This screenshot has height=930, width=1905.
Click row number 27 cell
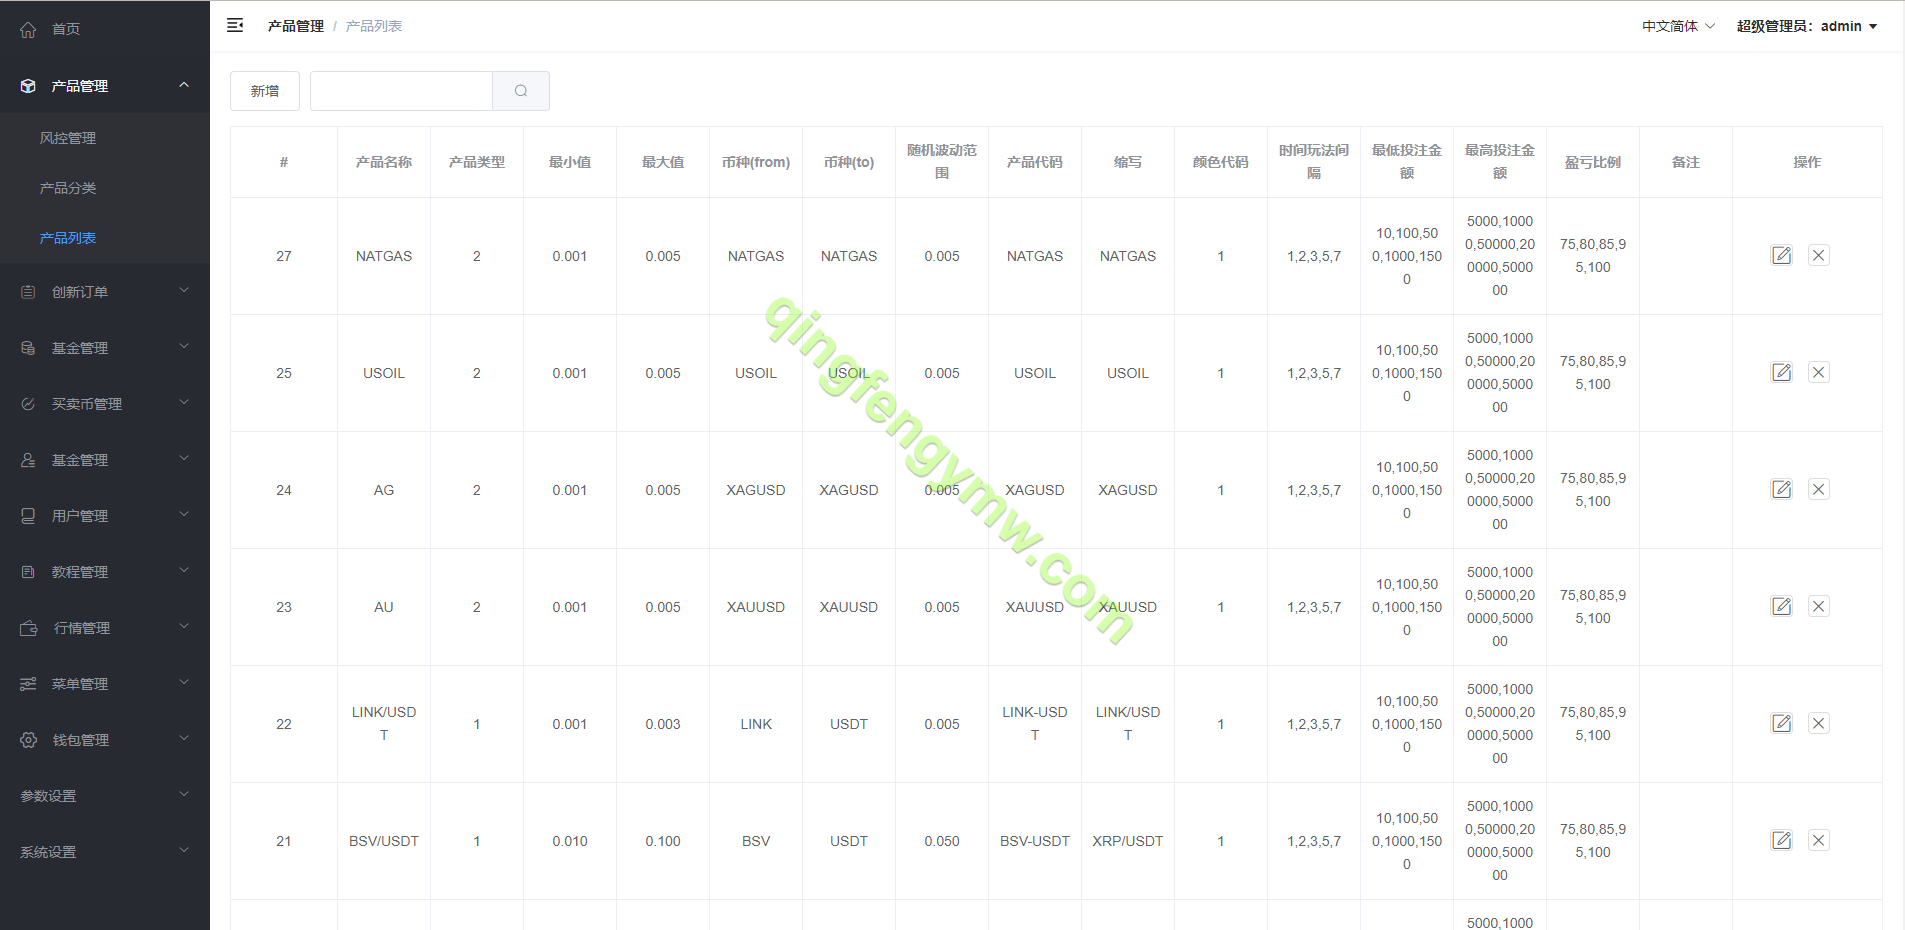[x=284, y=256]
